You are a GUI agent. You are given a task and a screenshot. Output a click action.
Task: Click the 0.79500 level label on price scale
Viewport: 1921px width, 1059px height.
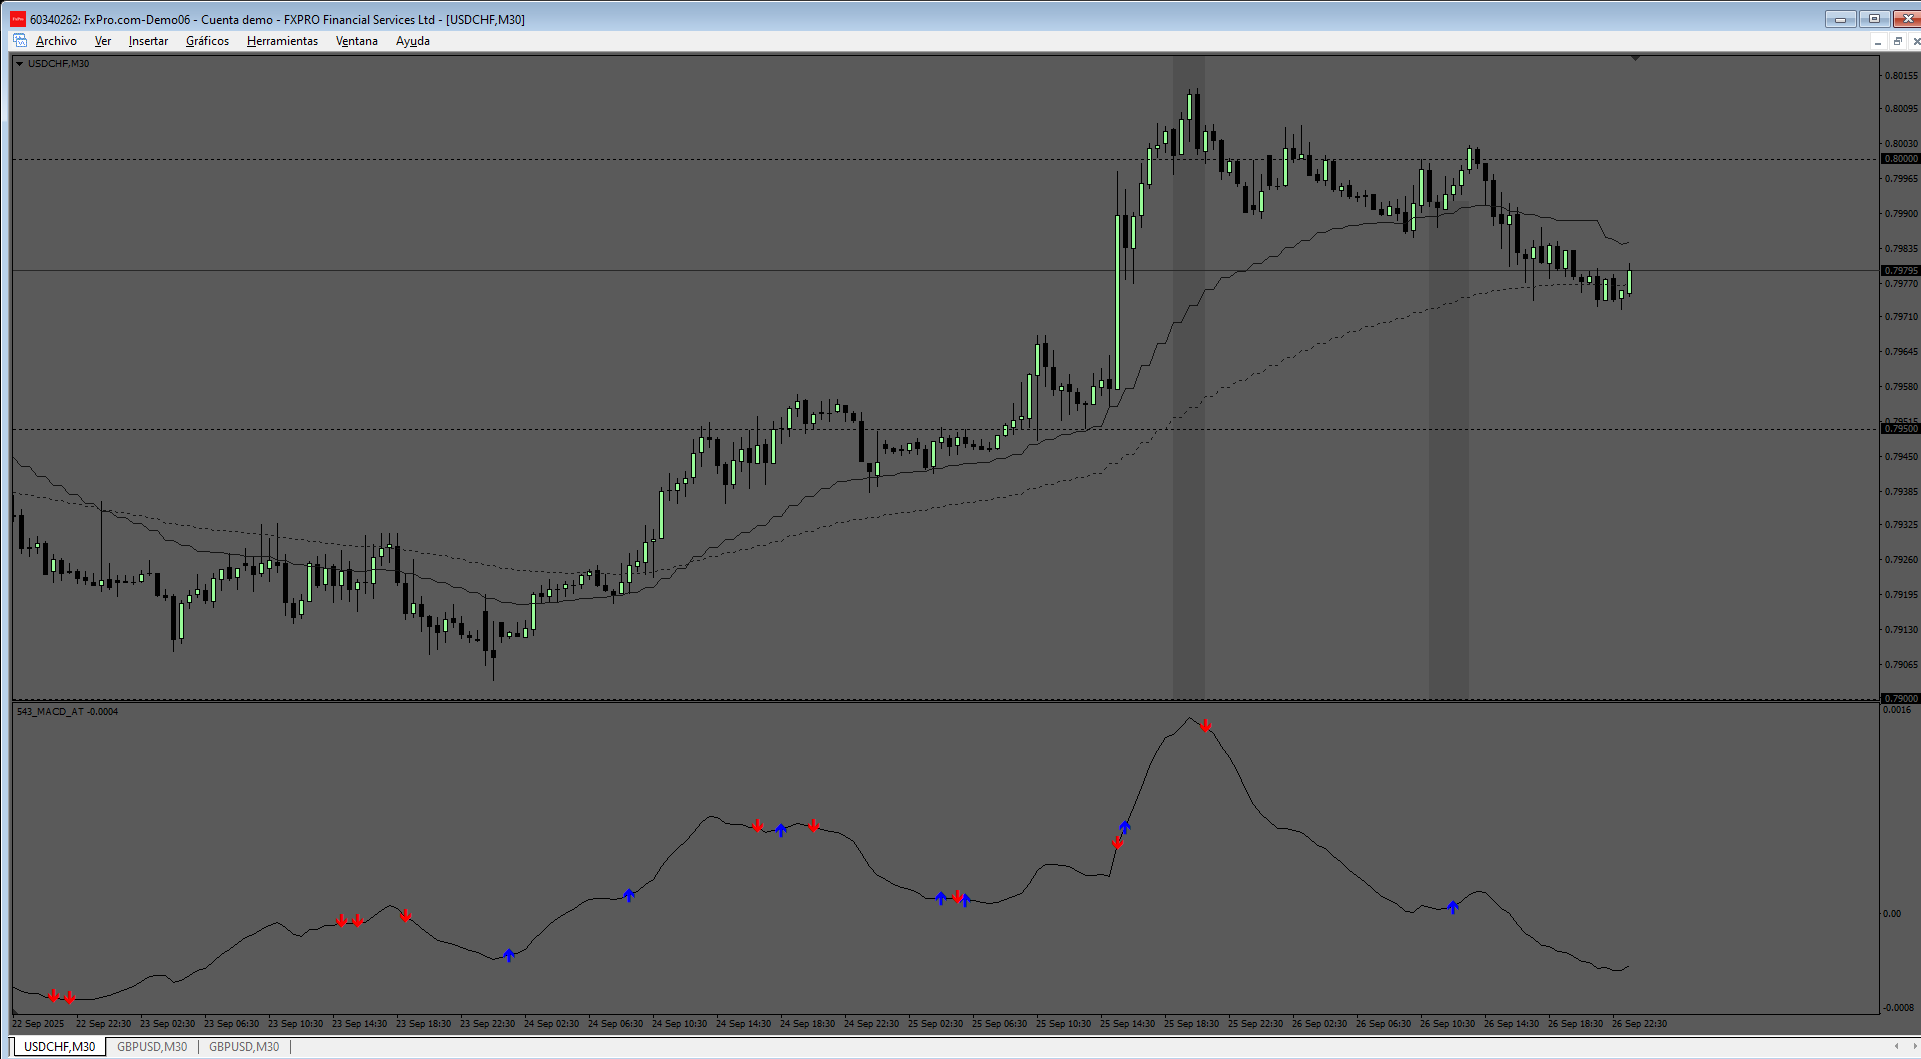[x=1900, y=429]
